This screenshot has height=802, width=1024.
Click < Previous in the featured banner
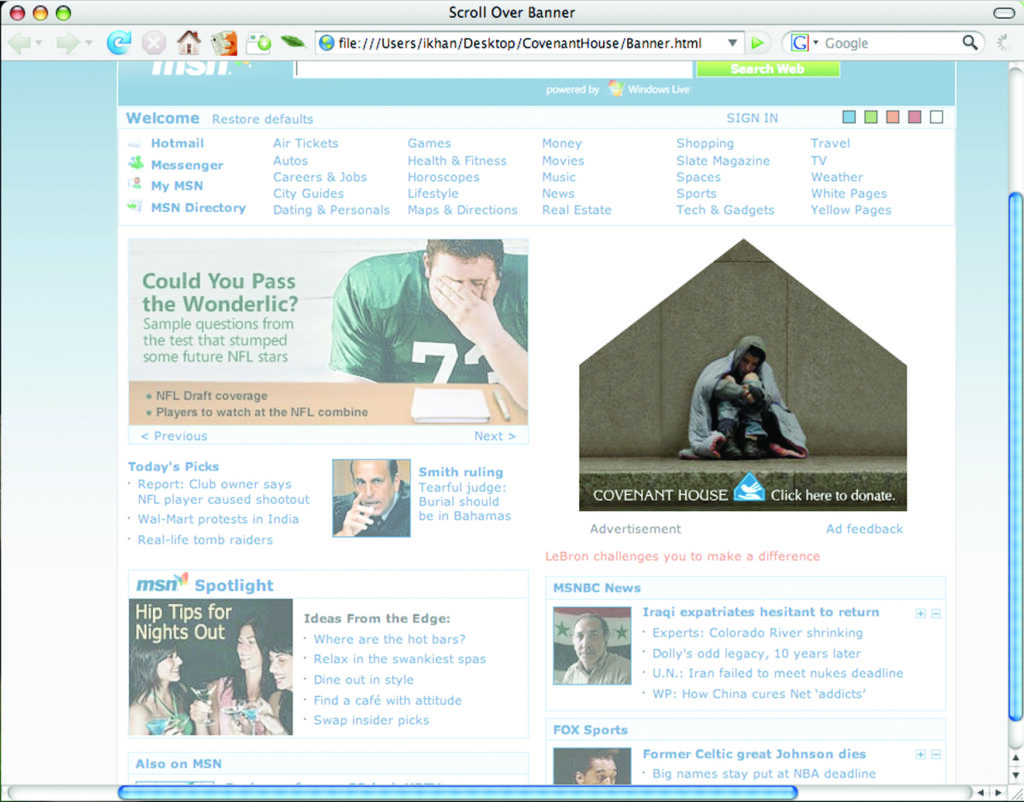pos(174,436)
